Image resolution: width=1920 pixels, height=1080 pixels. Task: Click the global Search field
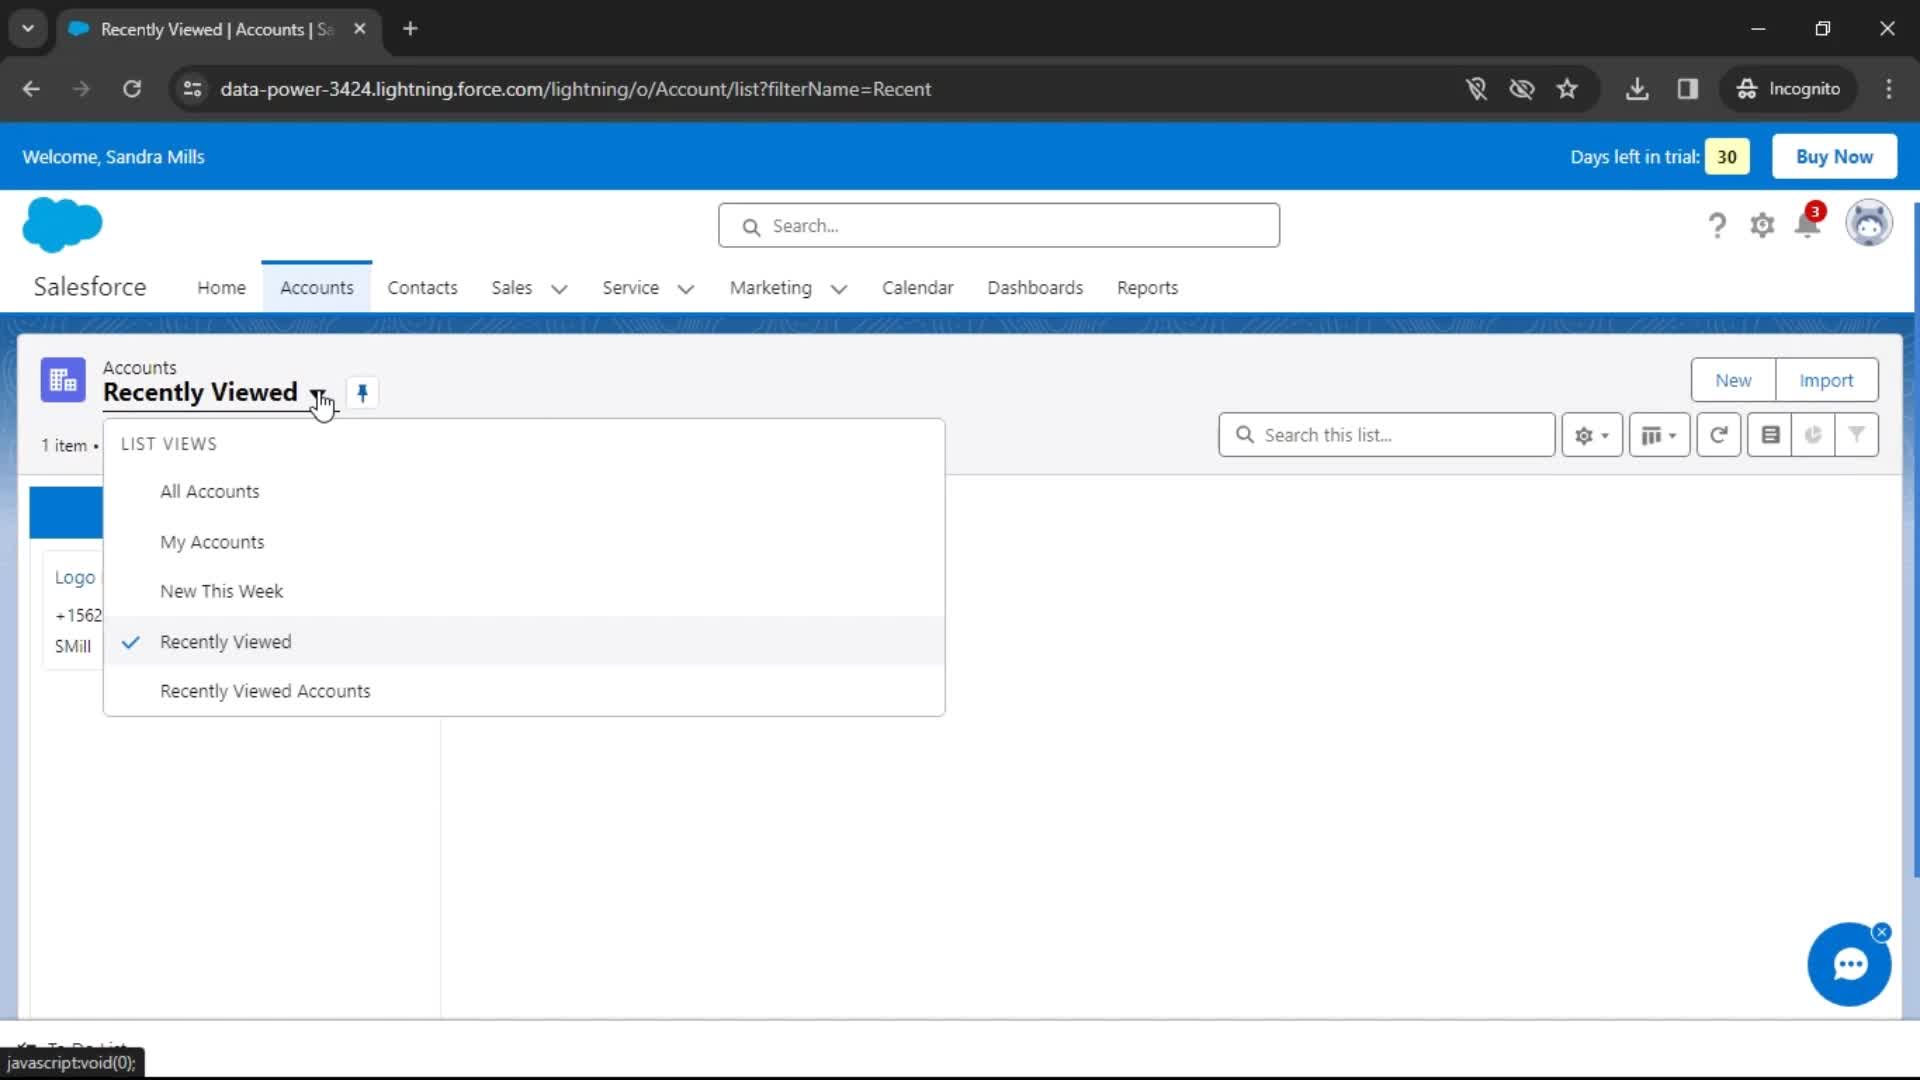click(998, 226)
